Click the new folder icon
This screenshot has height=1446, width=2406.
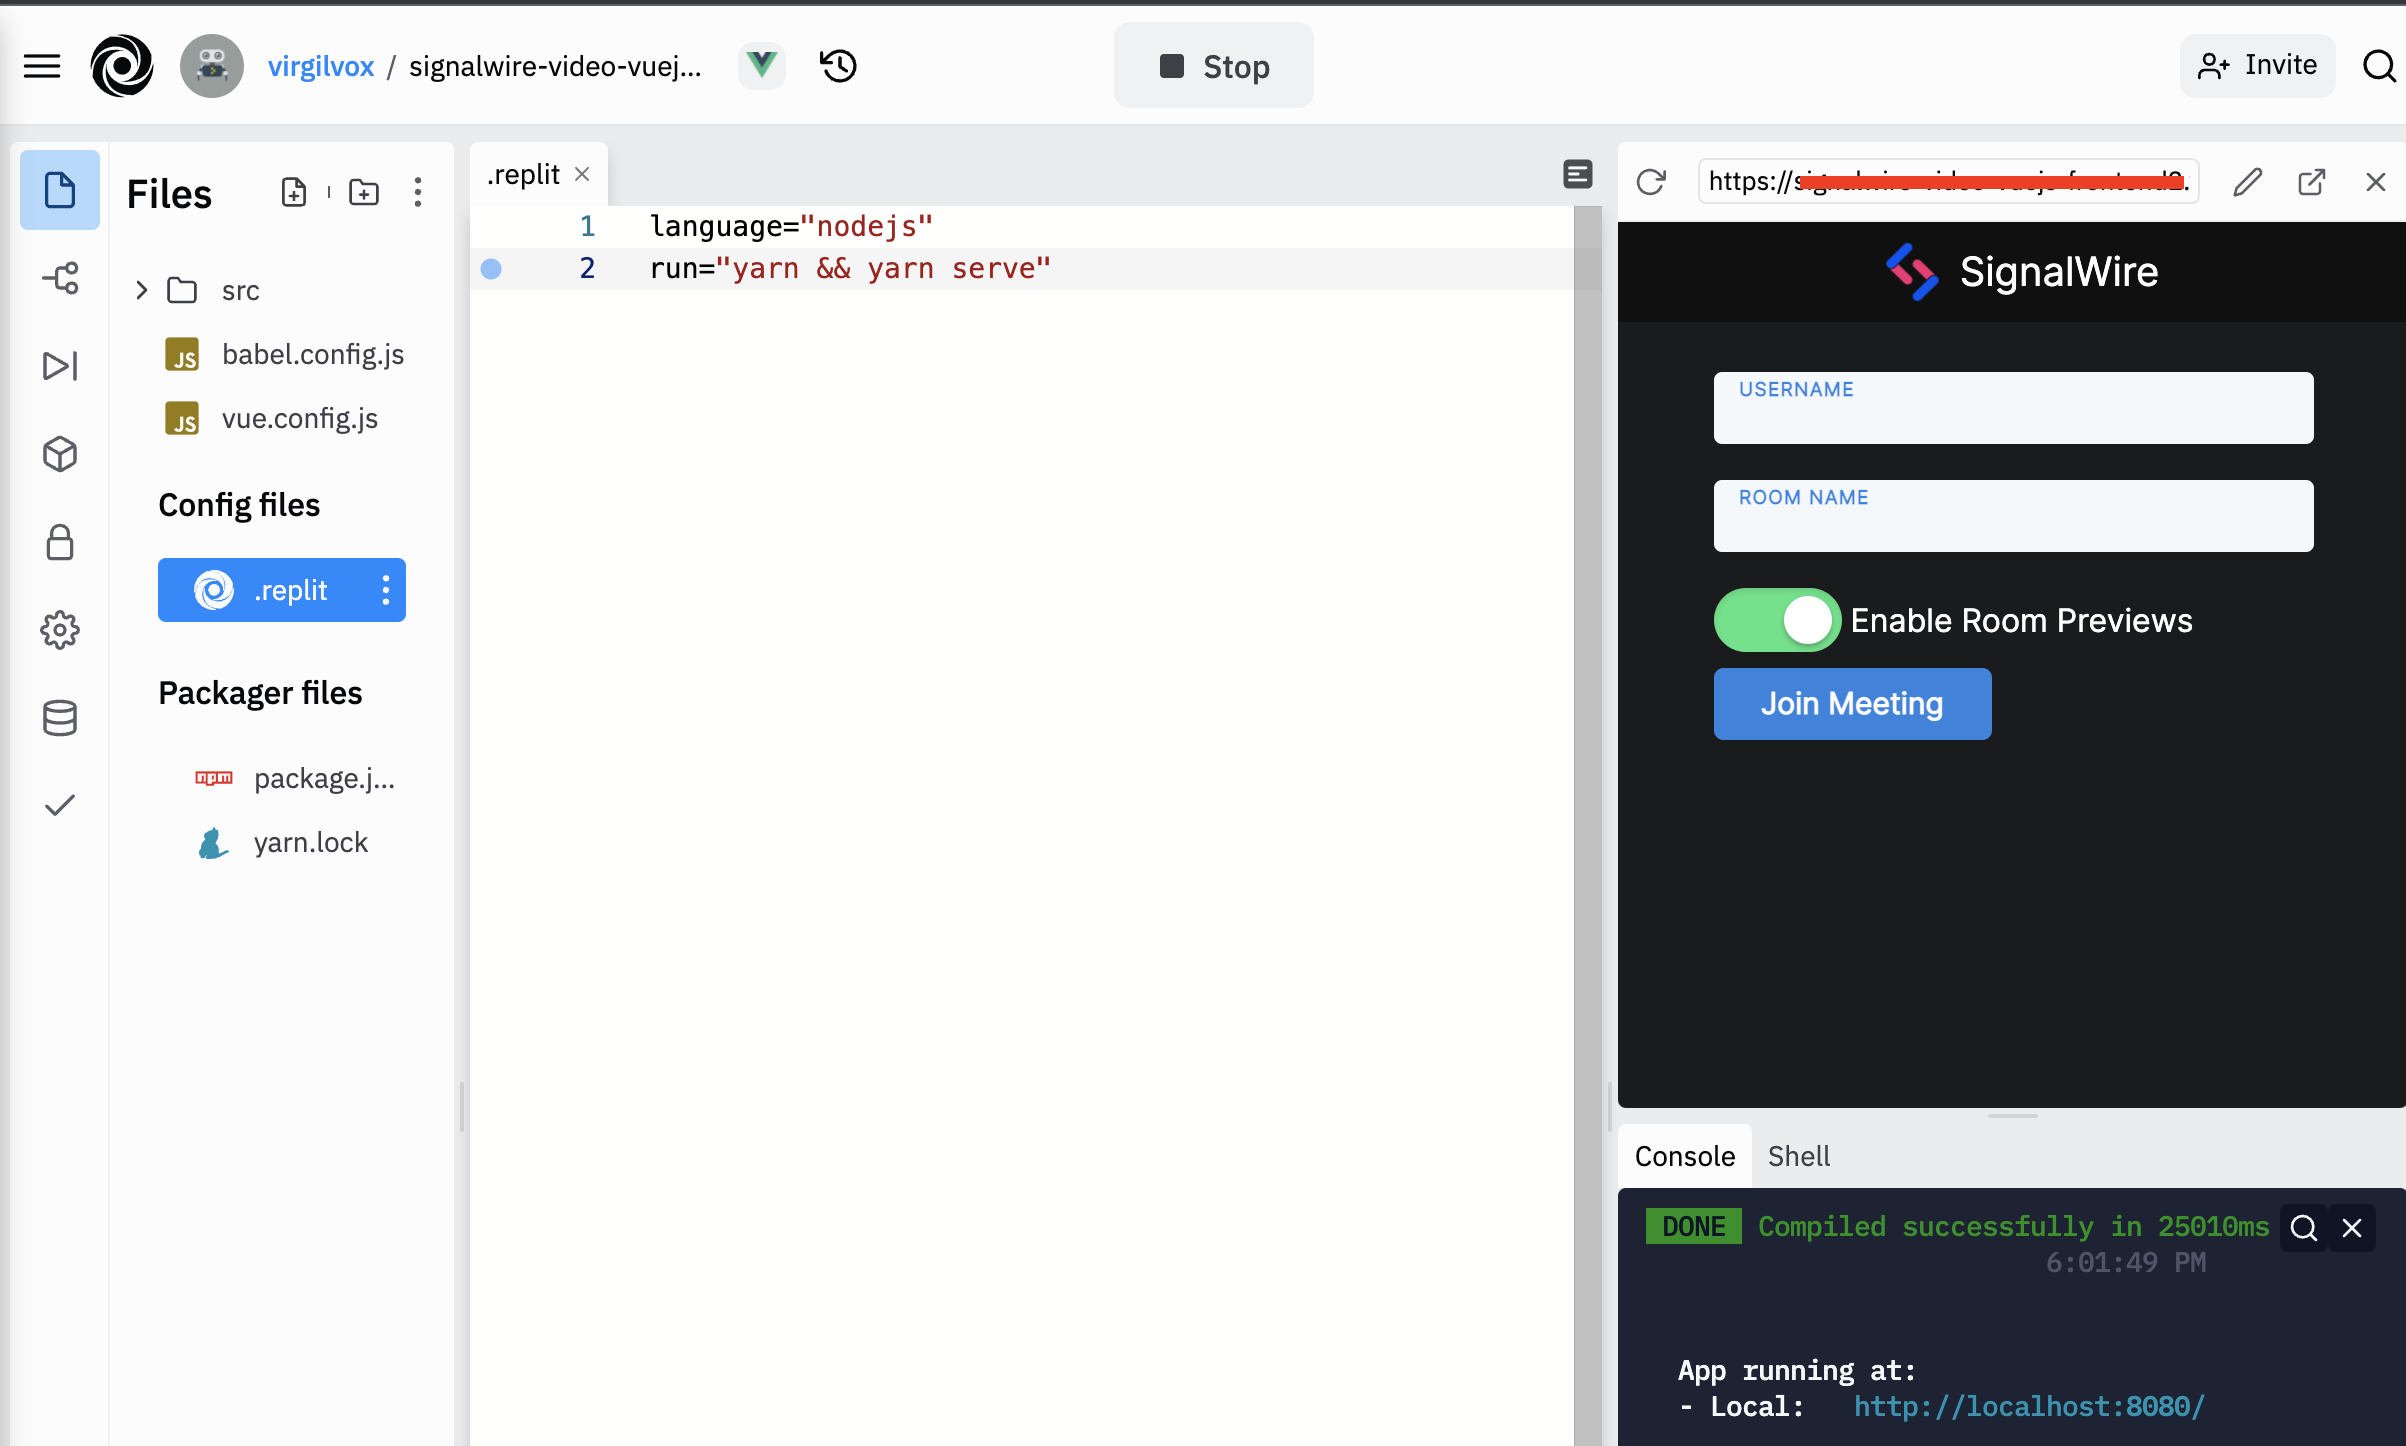tap(364, 192)
